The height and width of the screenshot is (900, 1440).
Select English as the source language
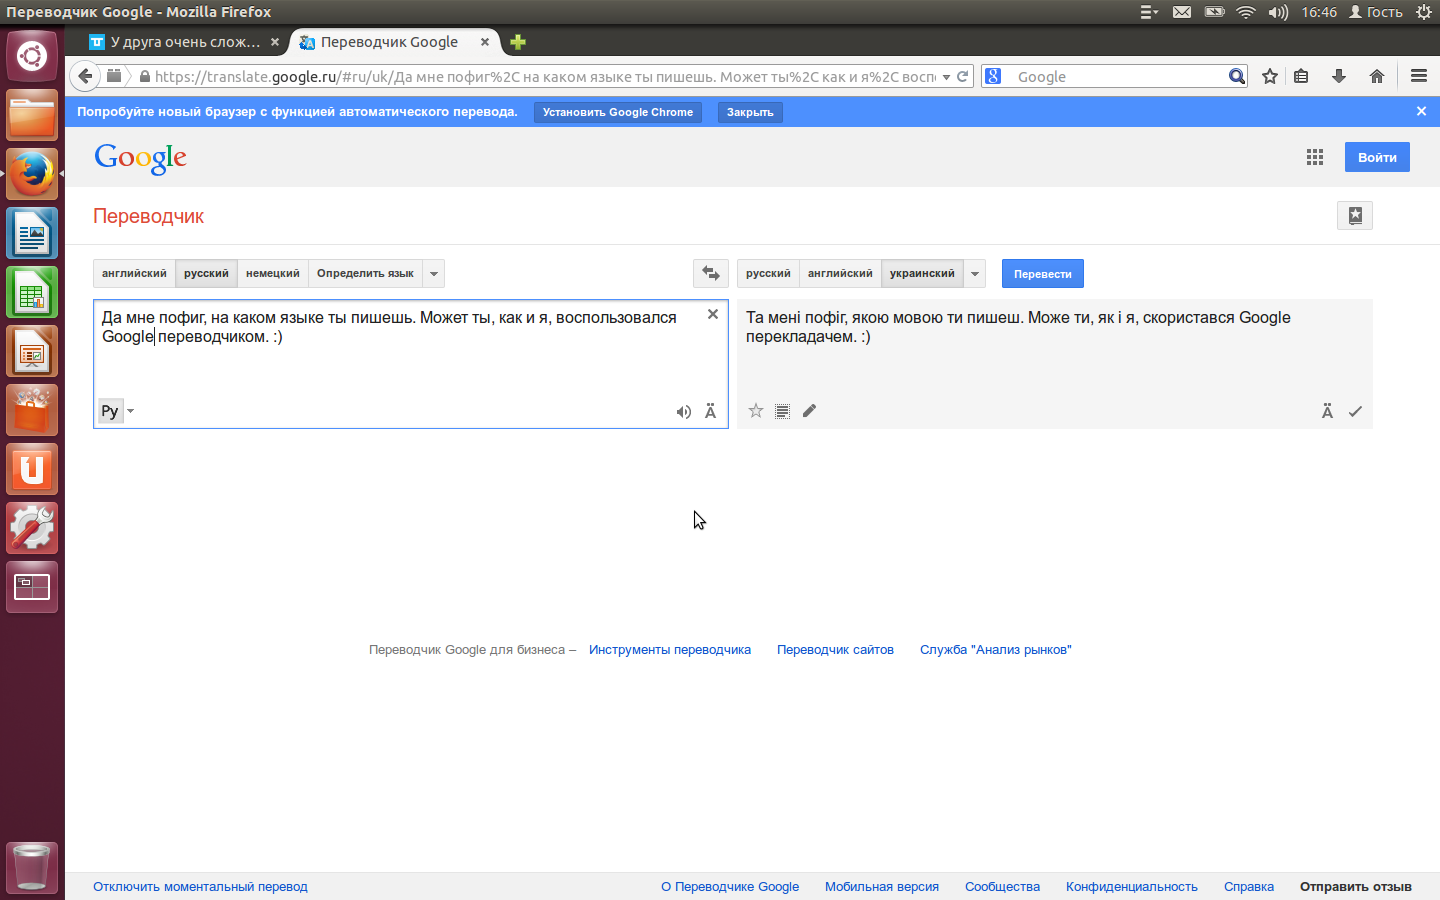(x=134, y=273)
